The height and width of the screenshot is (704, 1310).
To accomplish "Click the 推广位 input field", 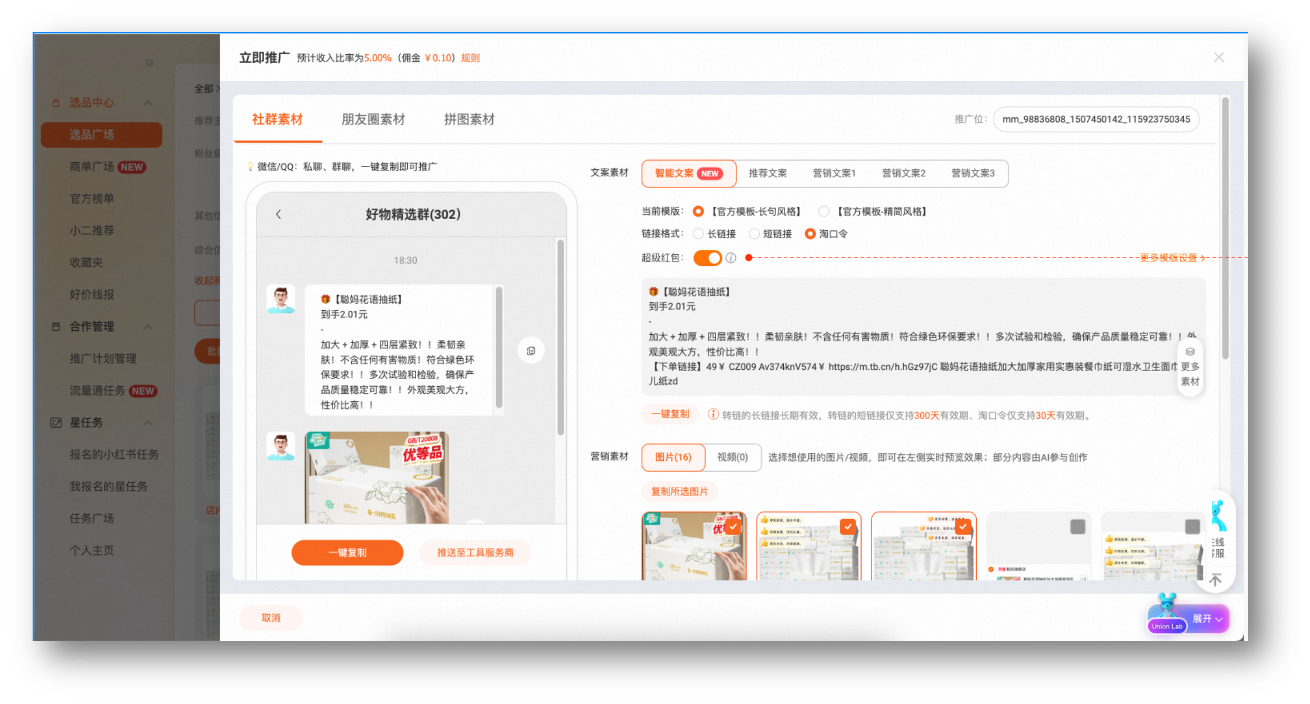I will pyautogui.click(x=1095, y=119).
